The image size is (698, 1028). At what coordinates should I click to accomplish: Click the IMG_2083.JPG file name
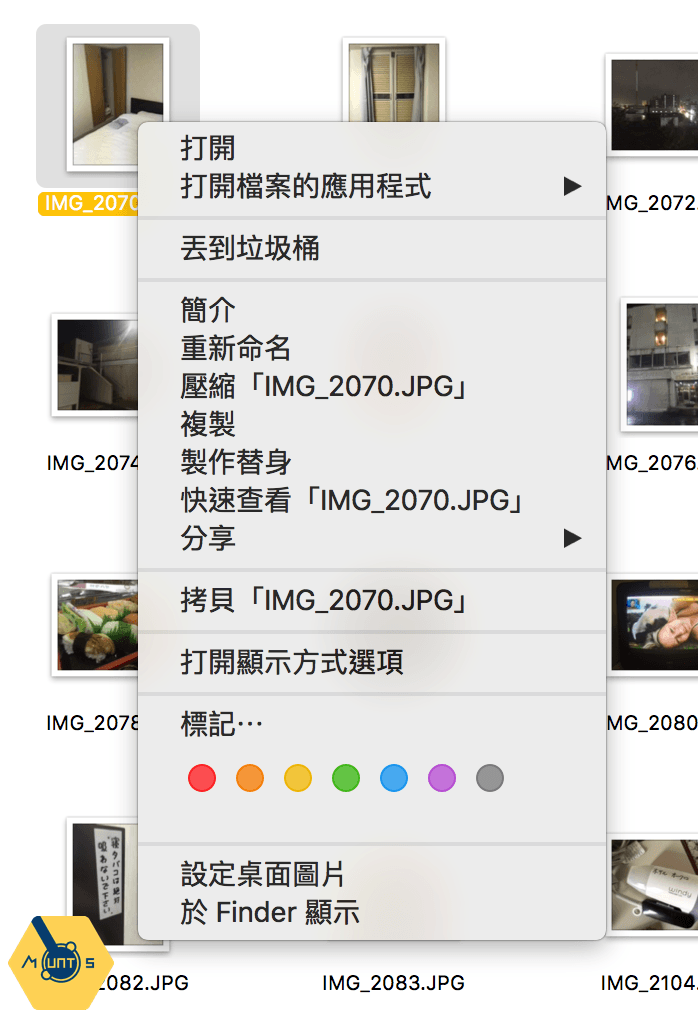pyautogui.click(x=393, y=983)
